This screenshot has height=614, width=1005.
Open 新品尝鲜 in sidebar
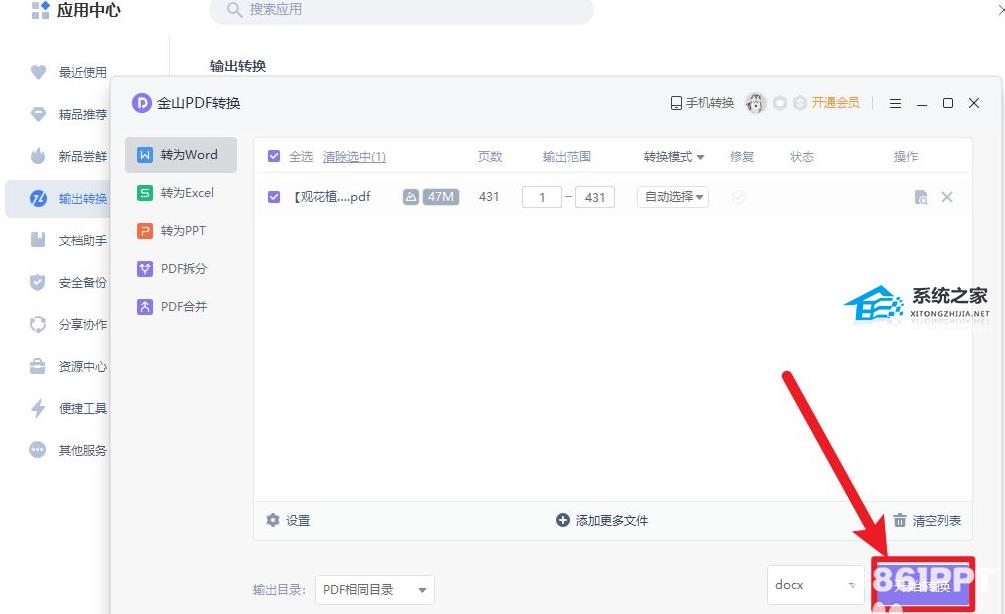tap(69, 156)
